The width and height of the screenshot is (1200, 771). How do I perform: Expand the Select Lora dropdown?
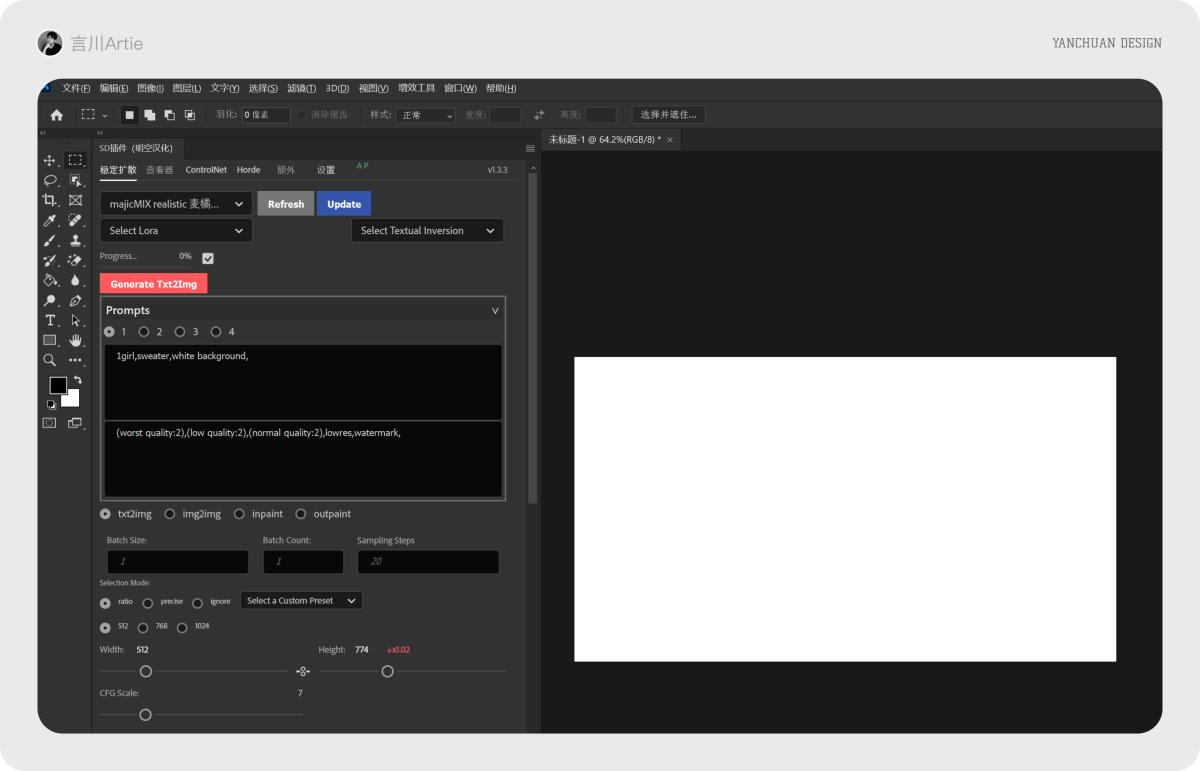click(x=175, y=230)
